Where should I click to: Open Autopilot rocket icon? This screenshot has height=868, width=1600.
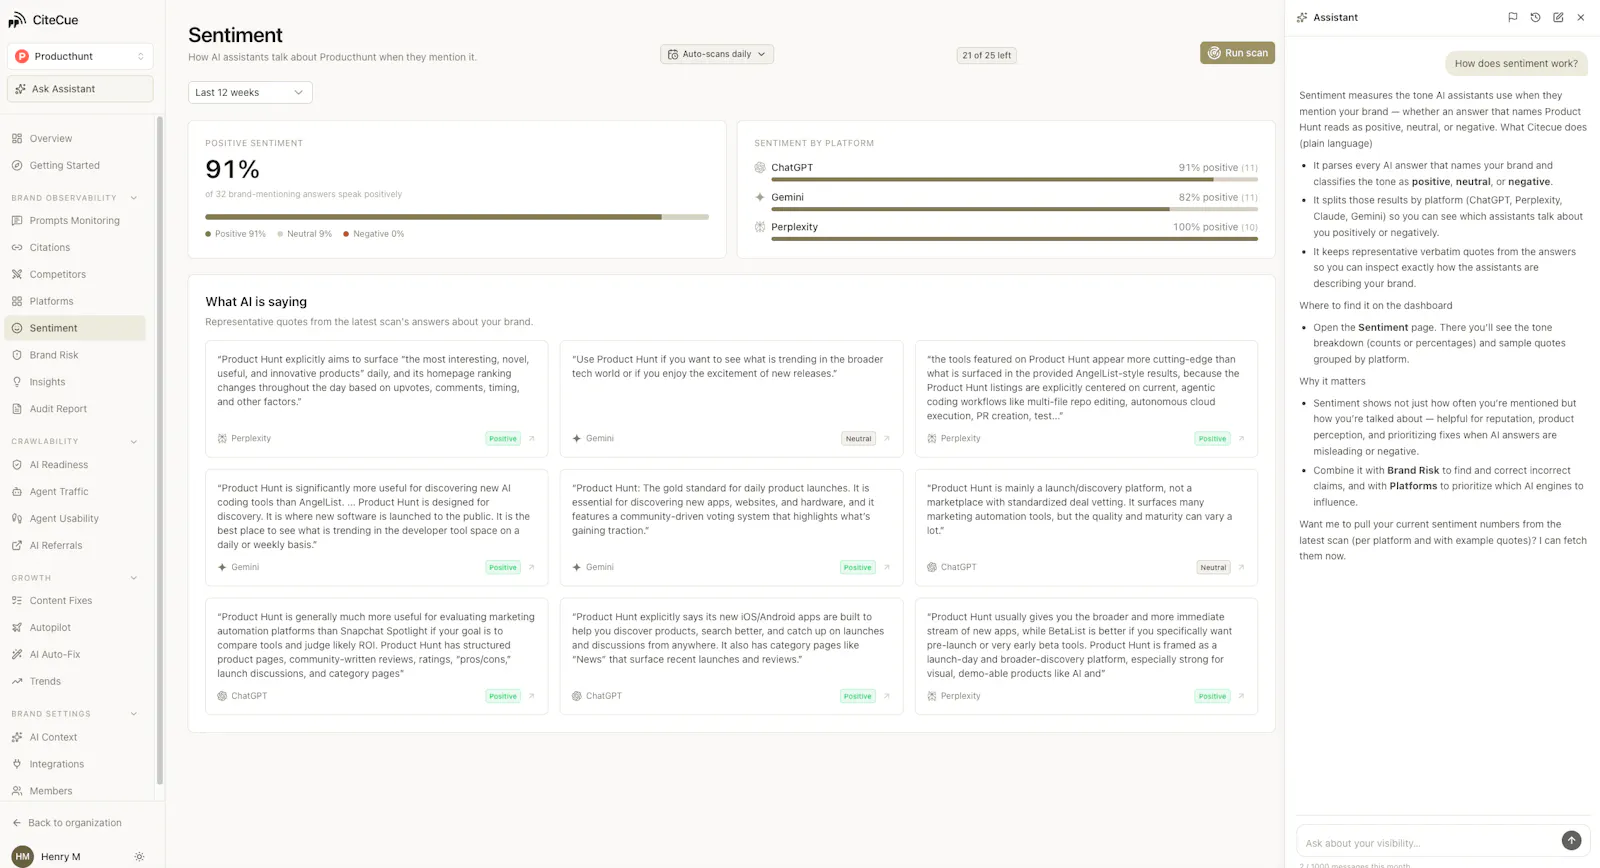pyautogui.click(x=17, y=628)
